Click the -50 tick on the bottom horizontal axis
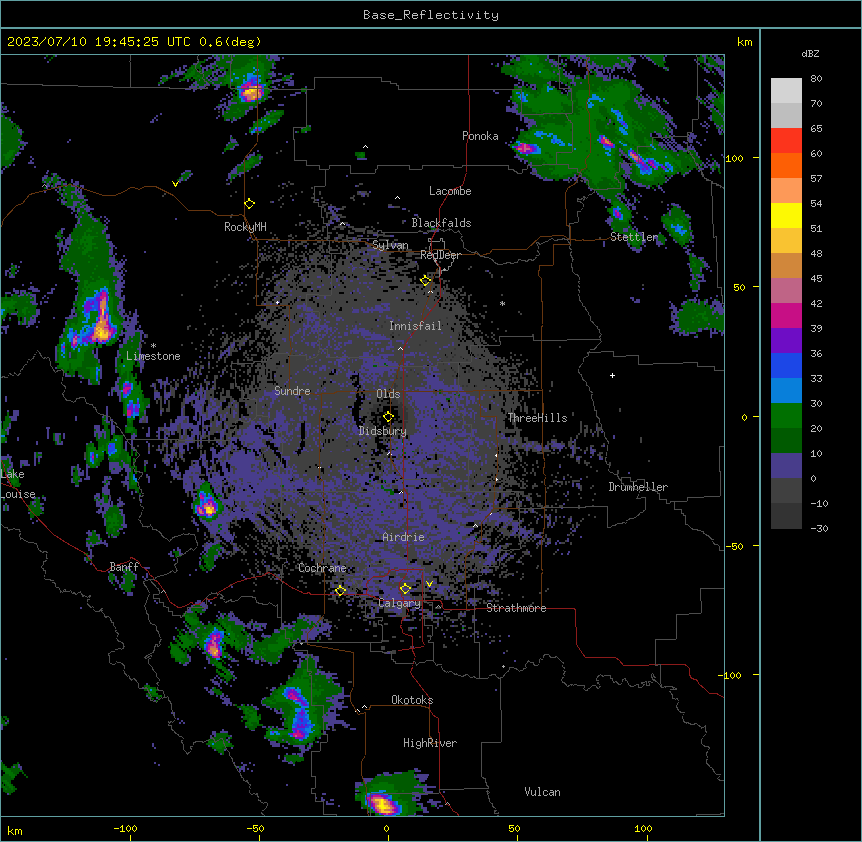 point(255,828)
